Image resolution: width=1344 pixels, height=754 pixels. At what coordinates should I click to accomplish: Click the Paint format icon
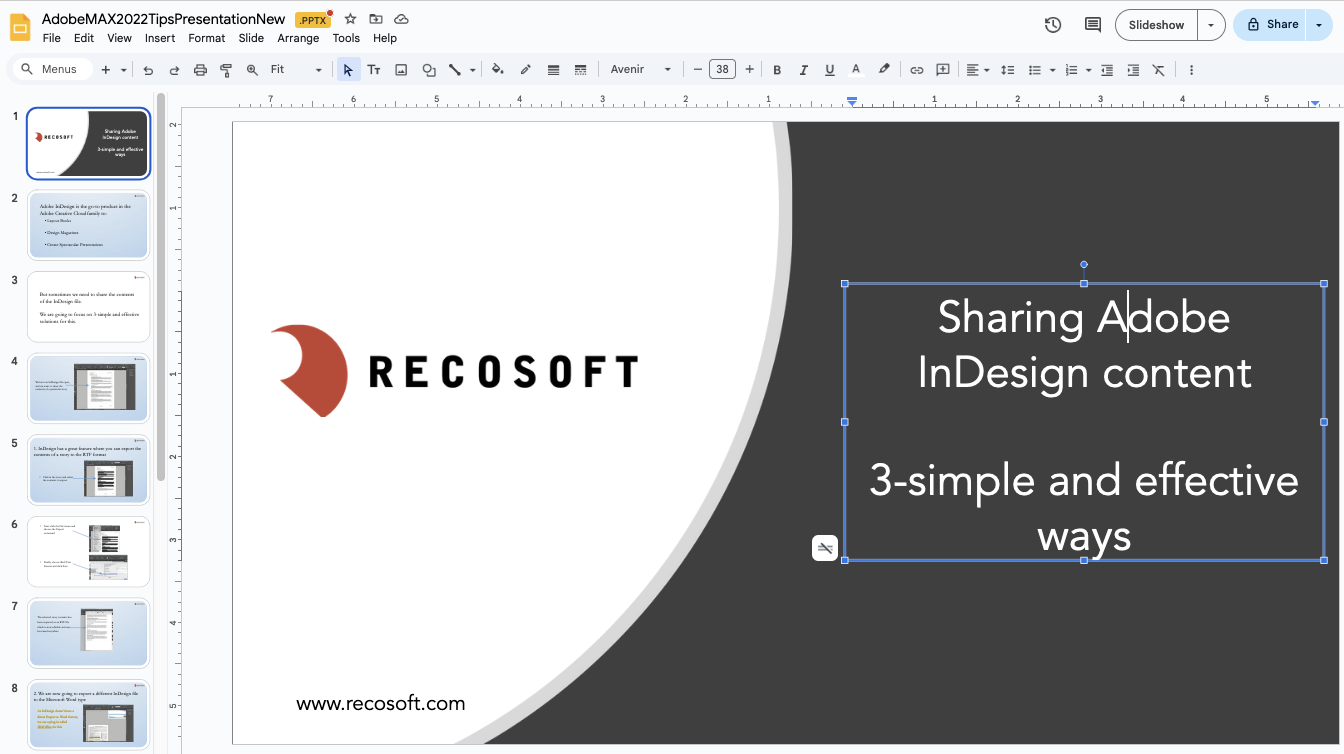(227, 69)
